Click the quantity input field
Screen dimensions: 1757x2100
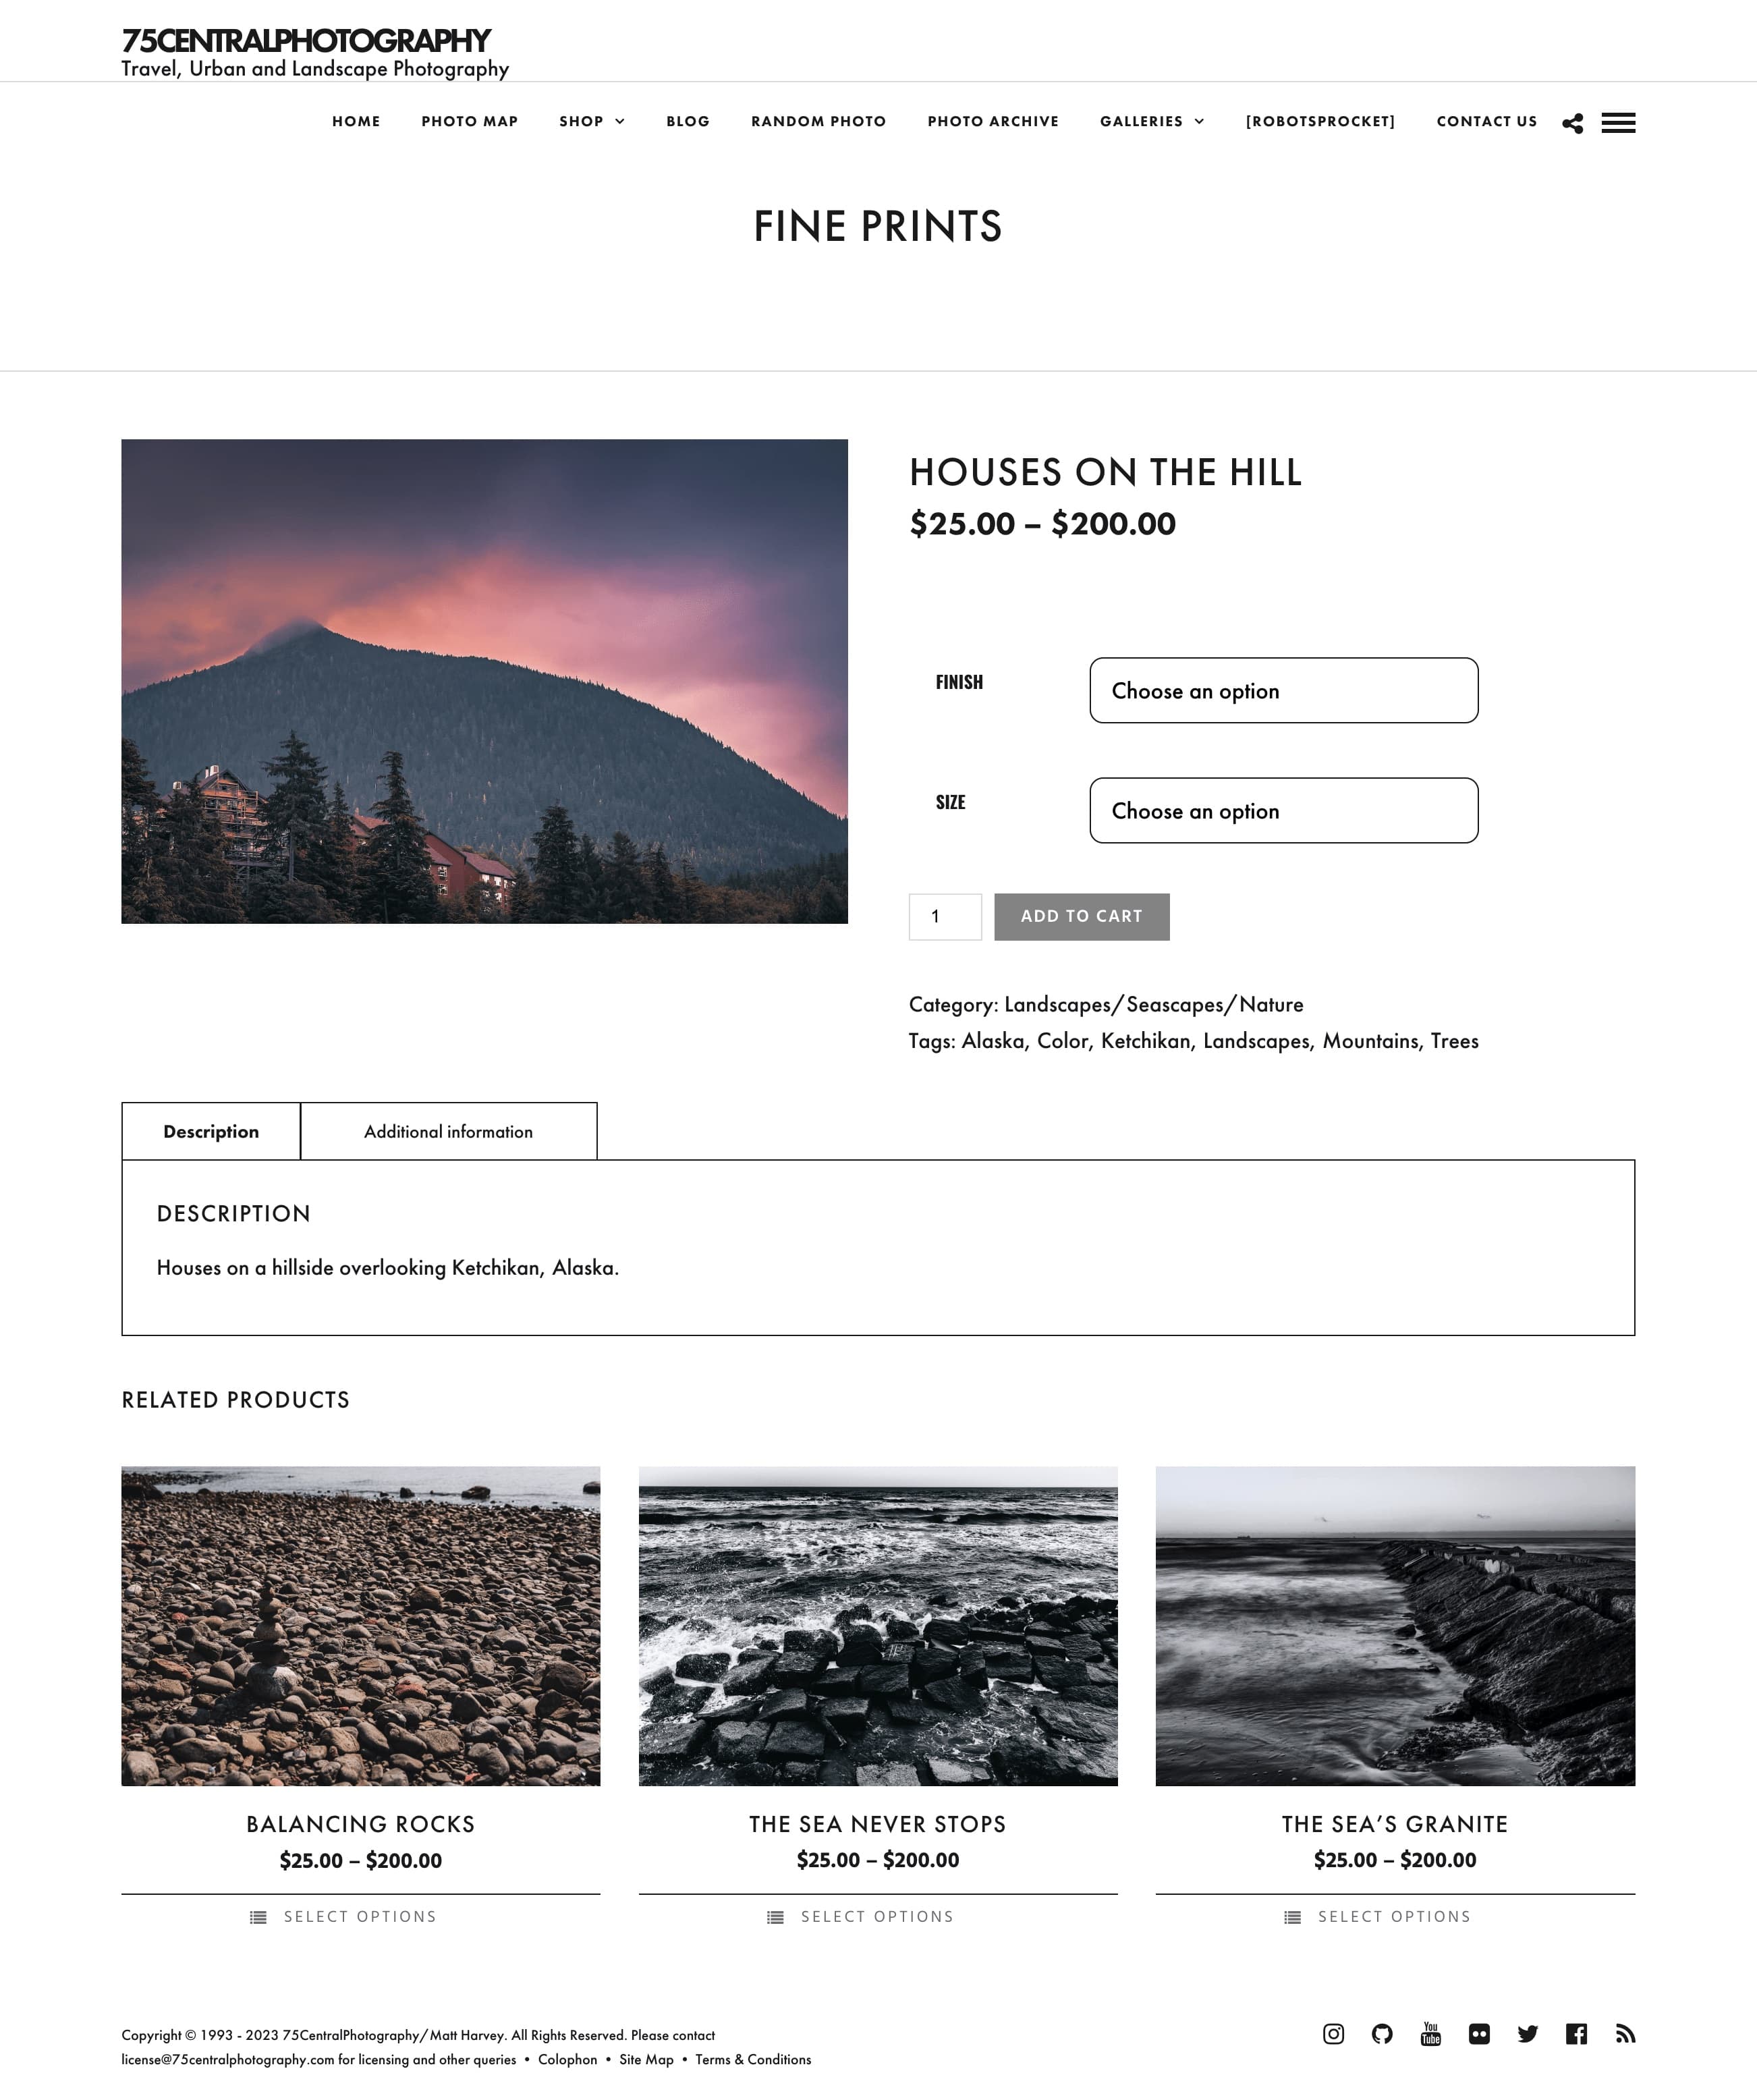tap(945, 916)
